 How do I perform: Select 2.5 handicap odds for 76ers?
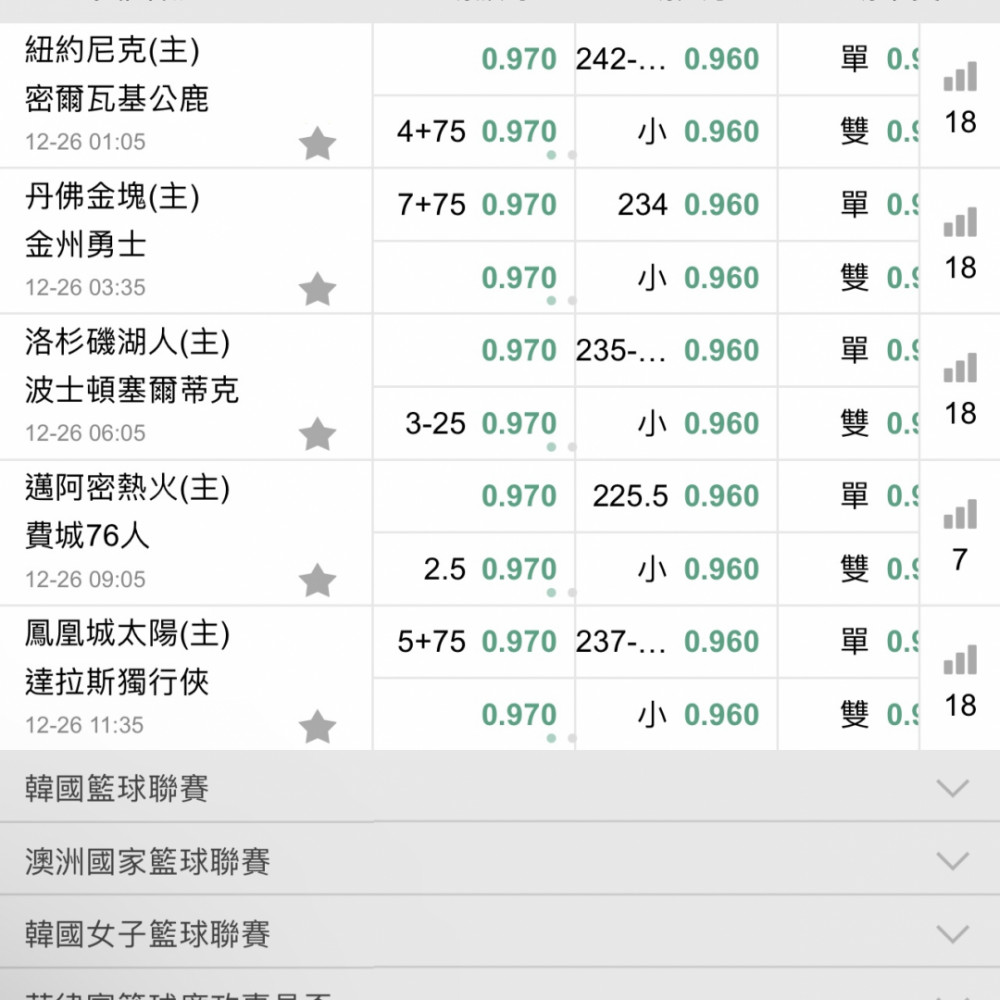click(475, 570)
